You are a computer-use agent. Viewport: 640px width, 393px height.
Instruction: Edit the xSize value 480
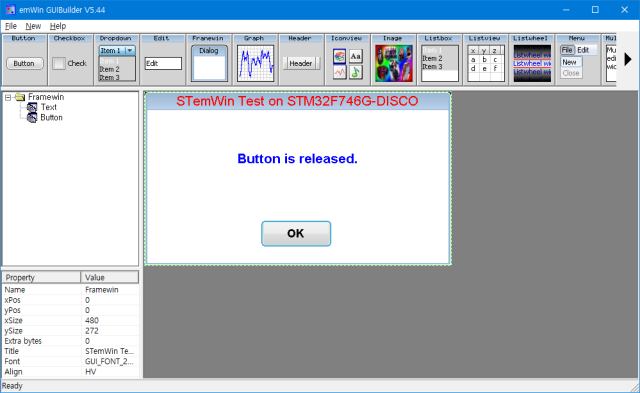click(x=111, y=320)
